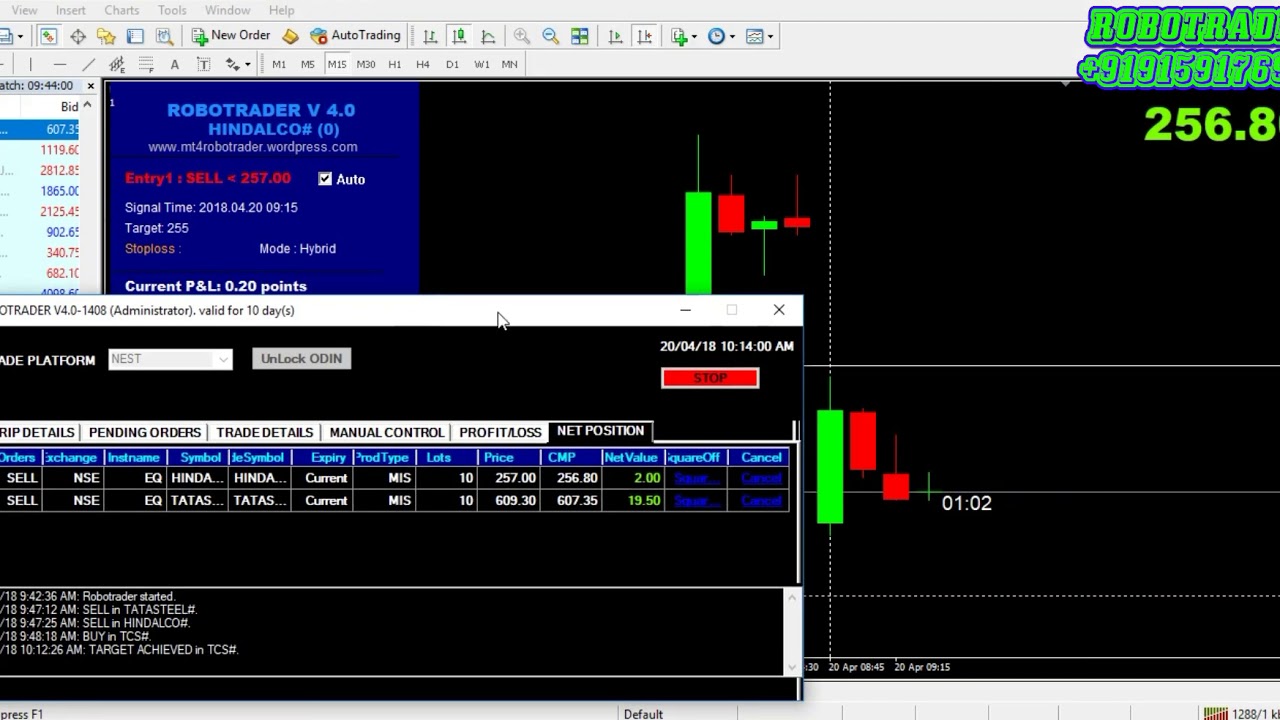Set timeframe to M1
The width and height of the screenshot is (1280, 720).
point(279,64)
